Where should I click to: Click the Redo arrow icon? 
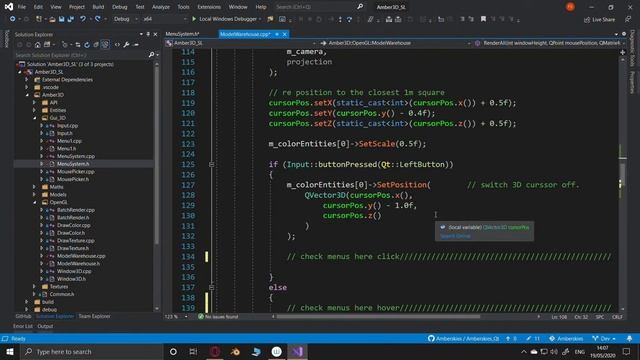click(98, 19)
